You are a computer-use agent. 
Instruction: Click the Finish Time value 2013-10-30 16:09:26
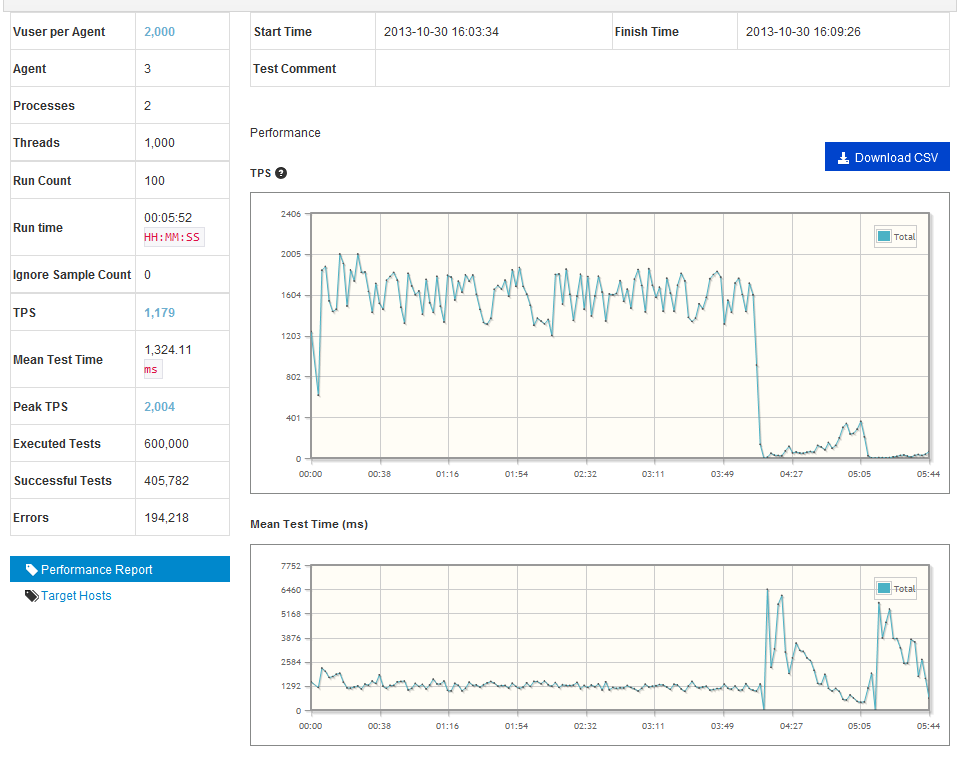click(x=803, y=32)
